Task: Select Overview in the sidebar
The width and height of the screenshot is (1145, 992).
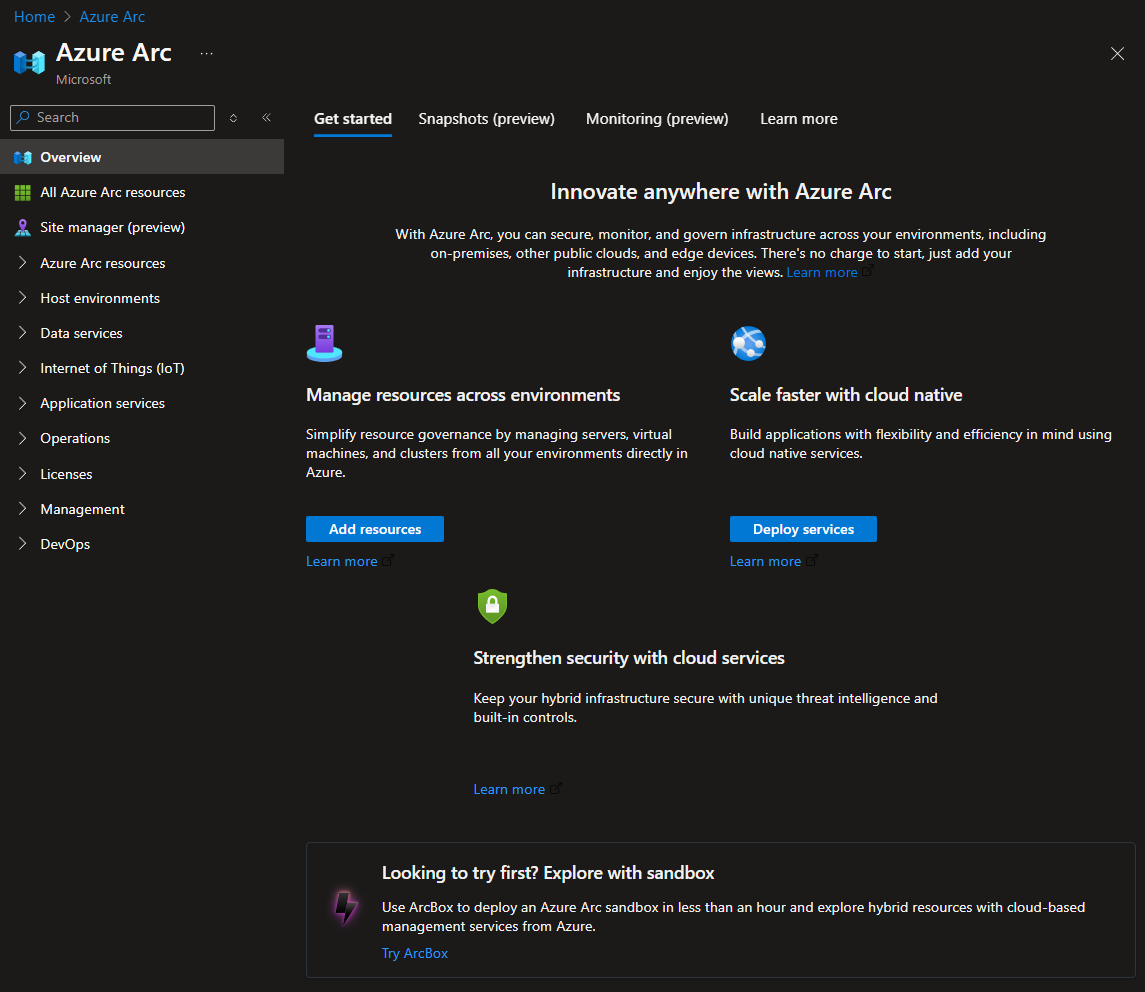Action: [142, 157]
